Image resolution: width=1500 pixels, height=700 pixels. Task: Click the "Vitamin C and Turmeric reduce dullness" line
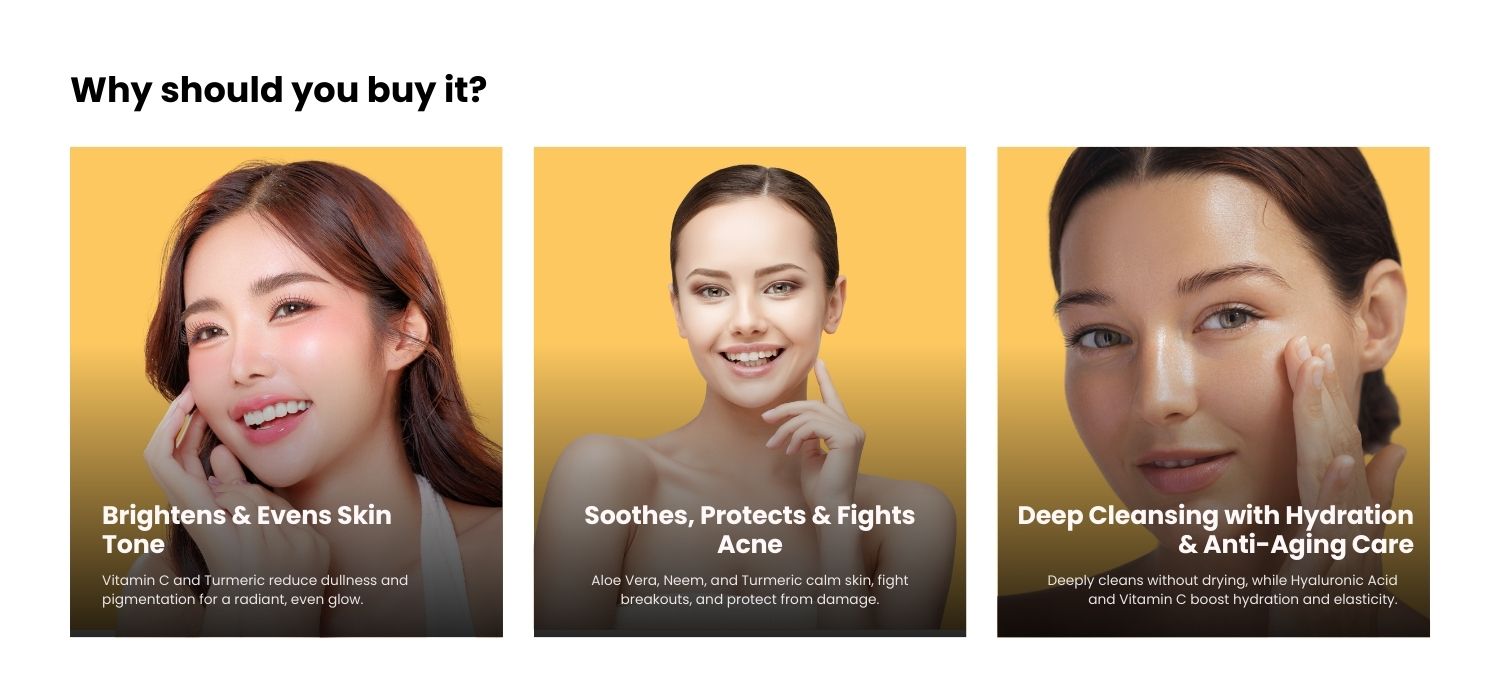255,580
